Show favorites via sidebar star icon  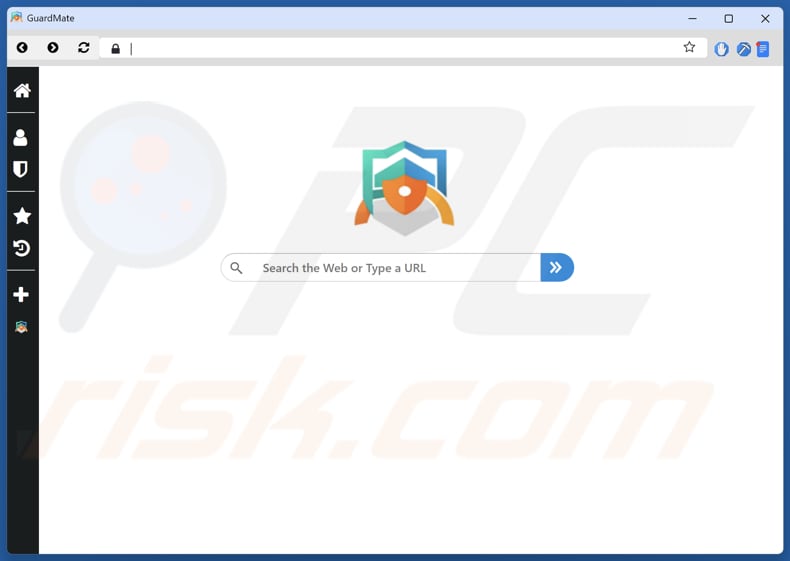point(22,216)
